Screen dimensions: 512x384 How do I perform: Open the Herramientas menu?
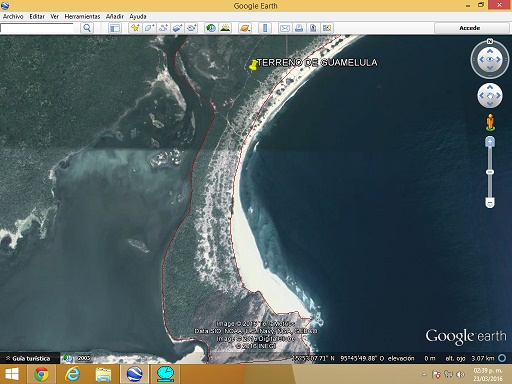[82, 16]
